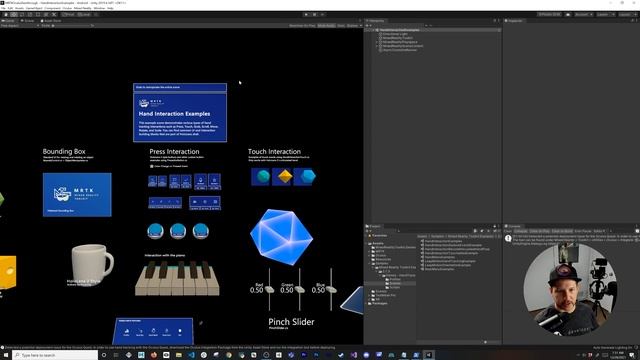640x360 pixels.
Task: Toggle Pivot handle position button
Action: coord(68,15)
